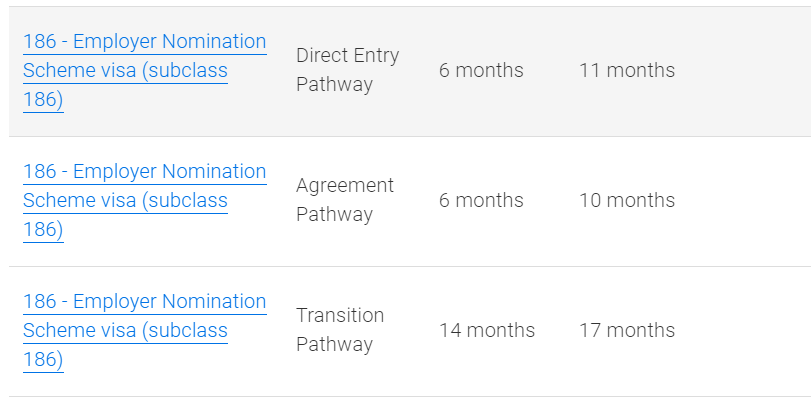Select '6 months' in the Direct Entry row
The width and height of the screenshot is (811, 400).
tap(481, 70)
